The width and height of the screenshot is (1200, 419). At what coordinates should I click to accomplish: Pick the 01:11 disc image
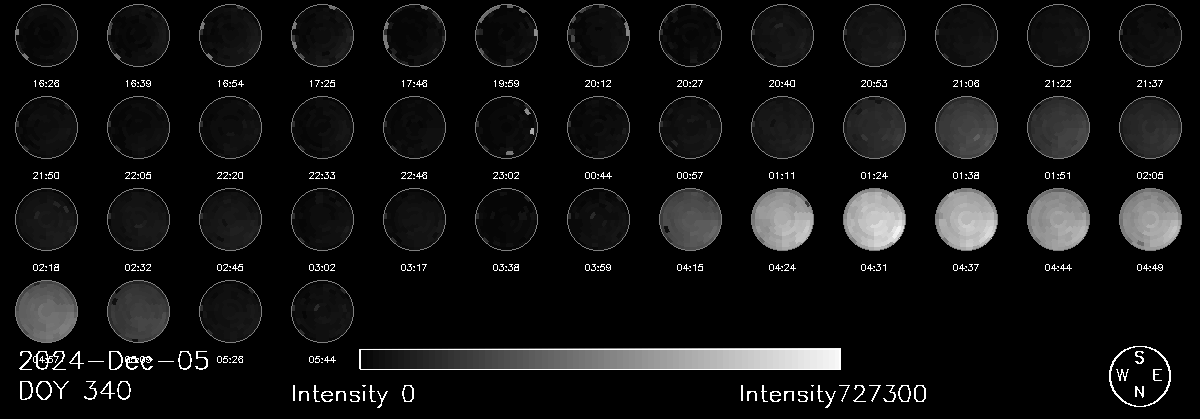pyautogui.click(x=782, y=127)
